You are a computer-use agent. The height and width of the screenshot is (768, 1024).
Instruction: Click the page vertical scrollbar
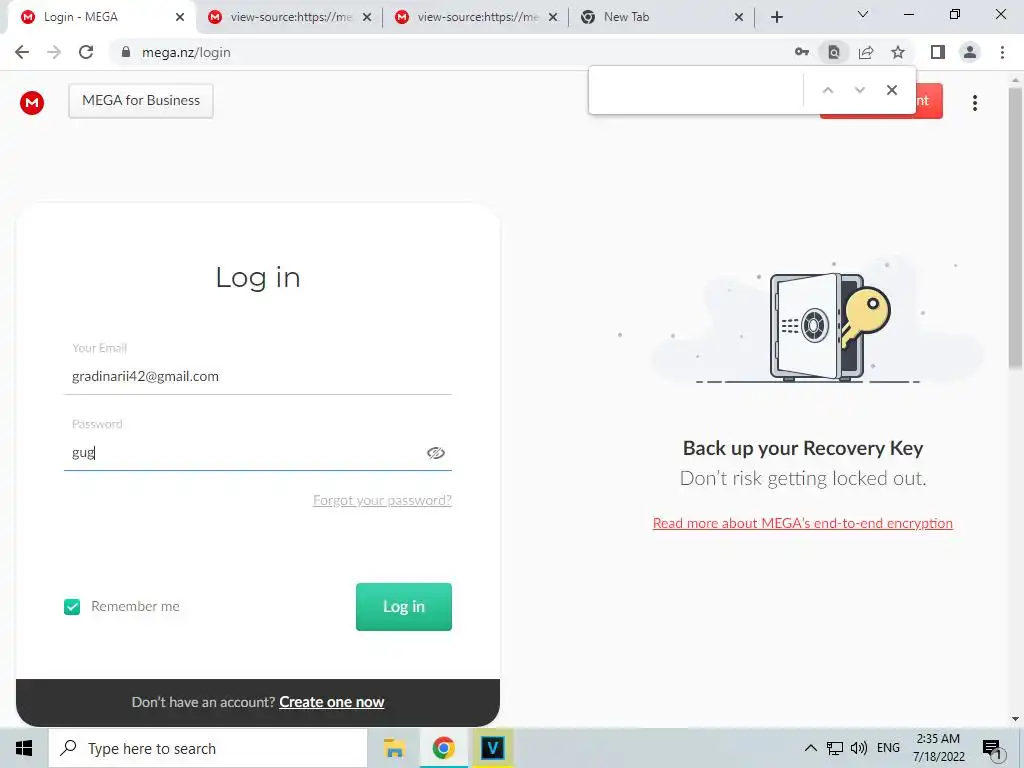(x=1015, y=227)
